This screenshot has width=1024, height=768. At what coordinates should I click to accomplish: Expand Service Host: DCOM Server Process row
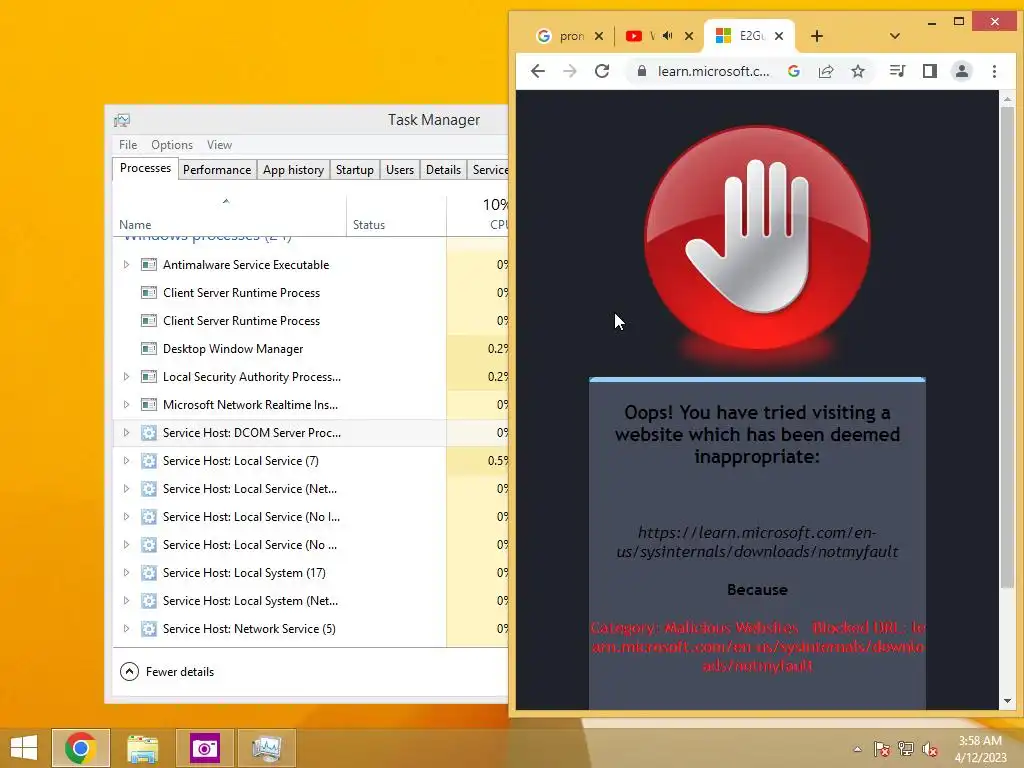(x=126, y=433)
